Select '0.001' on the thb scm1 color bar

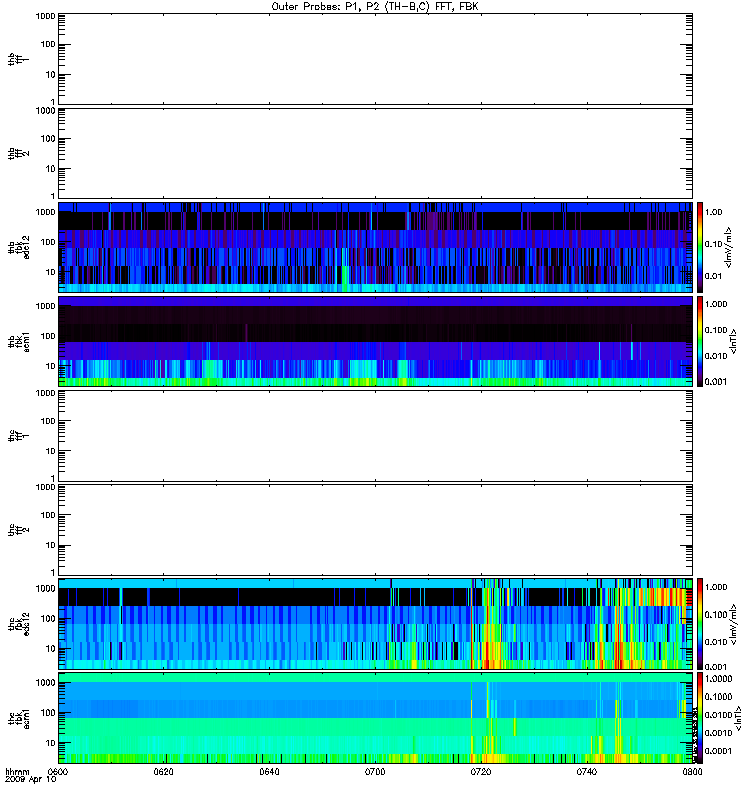click(716, 382)
